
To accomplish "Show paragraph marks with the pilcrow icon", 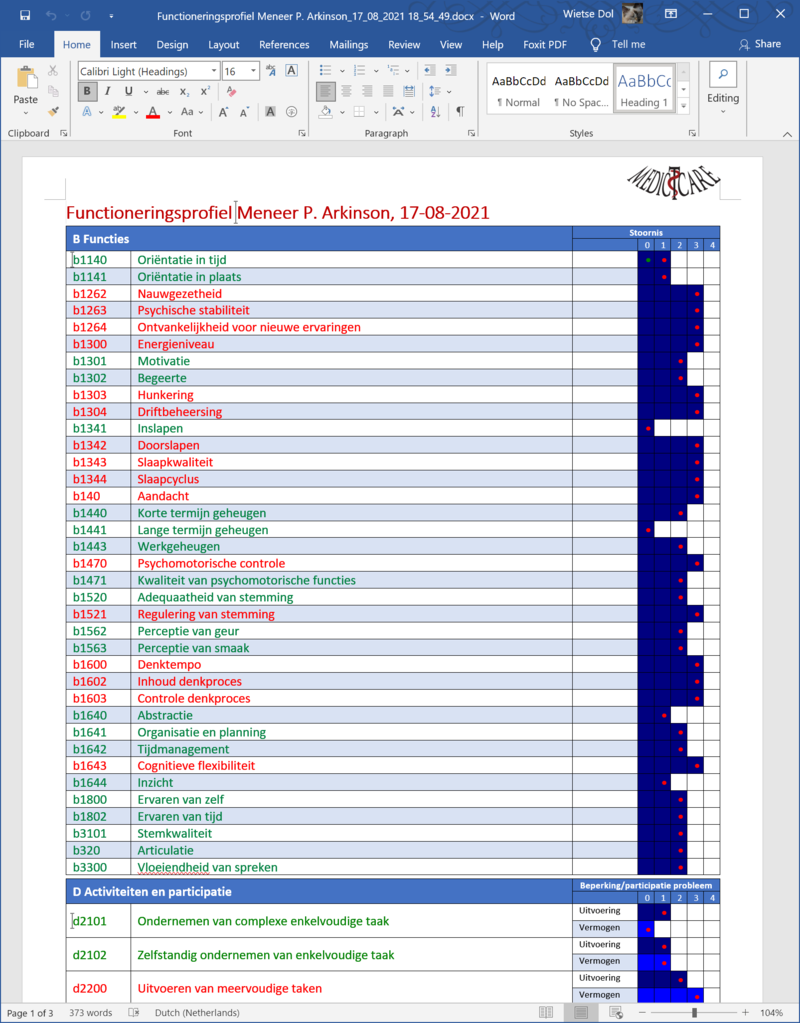I will pos(460,112).
